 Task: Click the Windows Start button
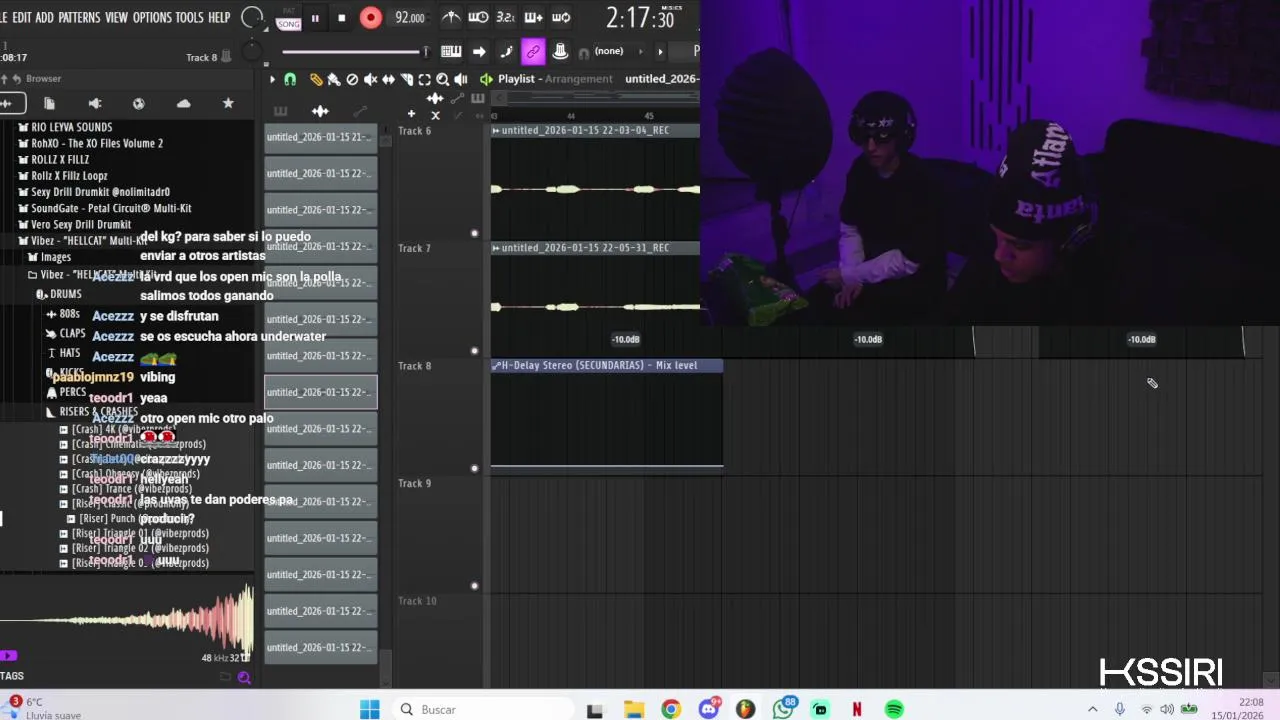369,709
